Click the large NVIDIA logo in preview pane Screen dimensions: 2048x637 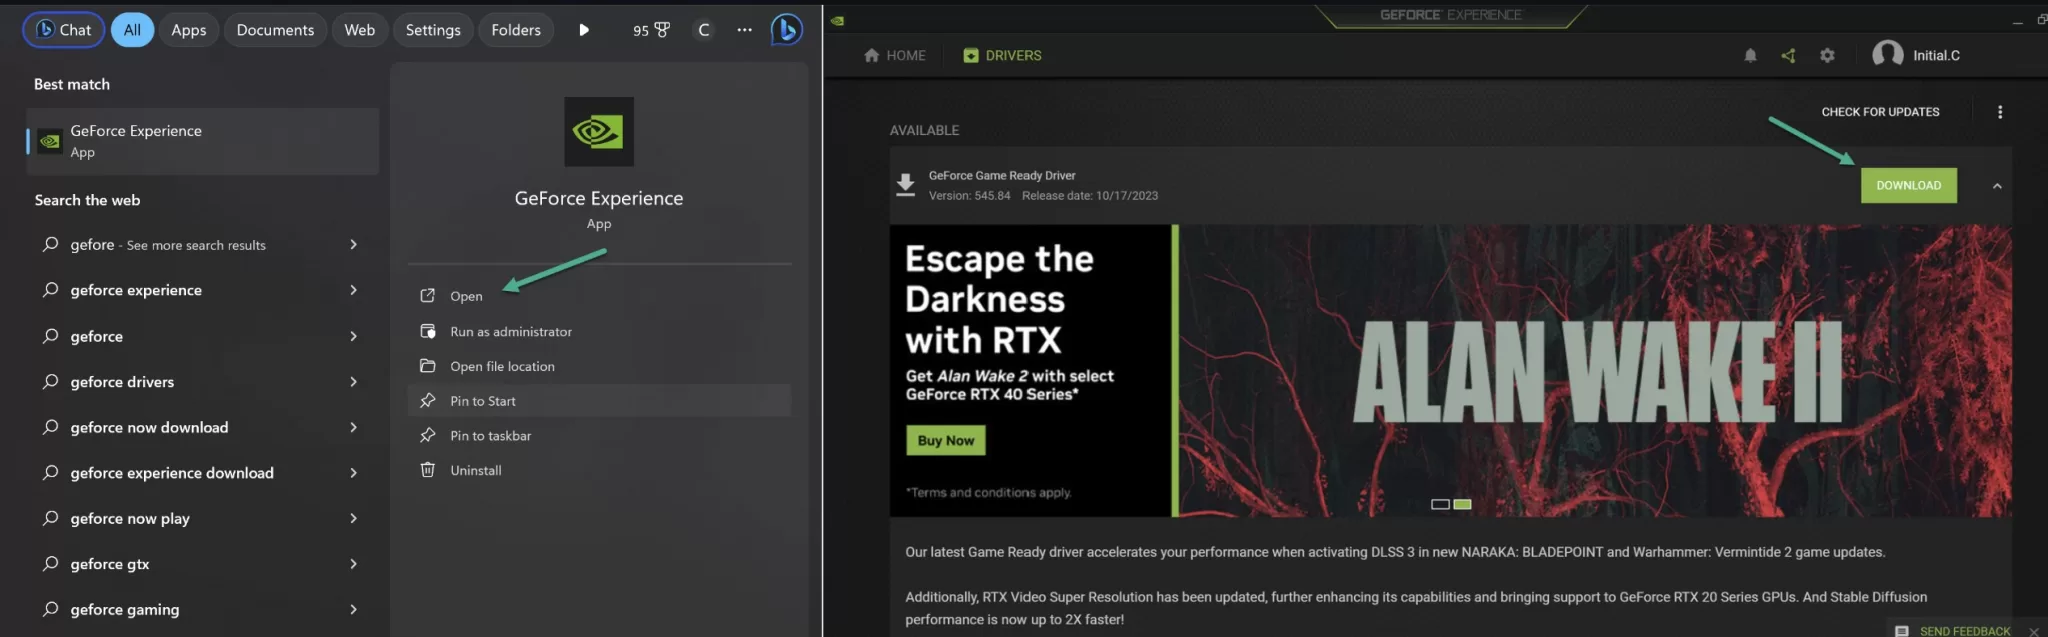[x=599, y=131]
